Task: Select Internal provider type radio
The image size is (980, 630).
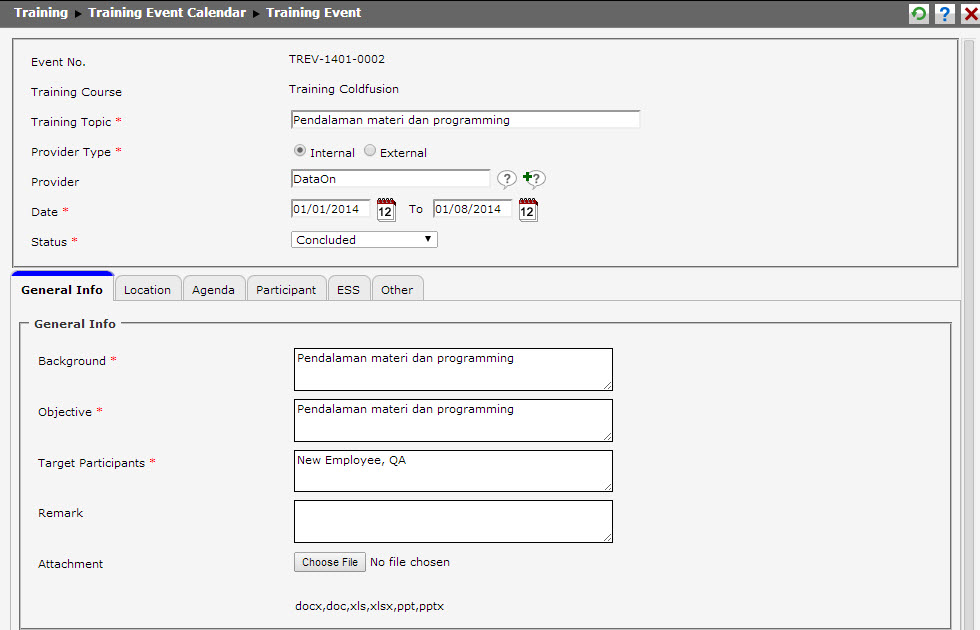Action: click(x=300, y=151)
